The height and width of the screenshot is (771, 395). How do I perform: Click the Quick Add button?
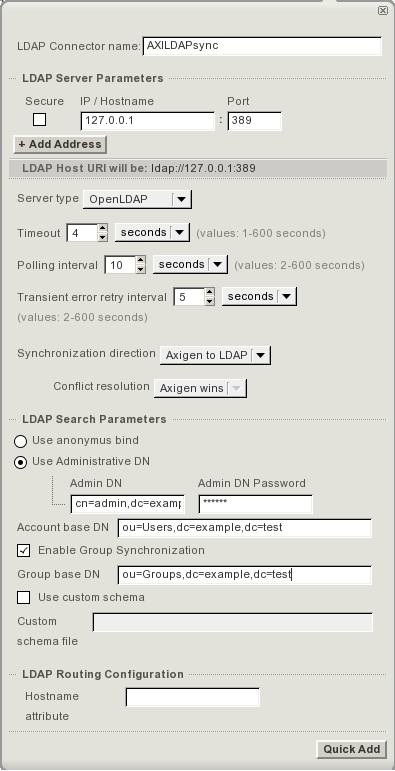pos(352,749)
